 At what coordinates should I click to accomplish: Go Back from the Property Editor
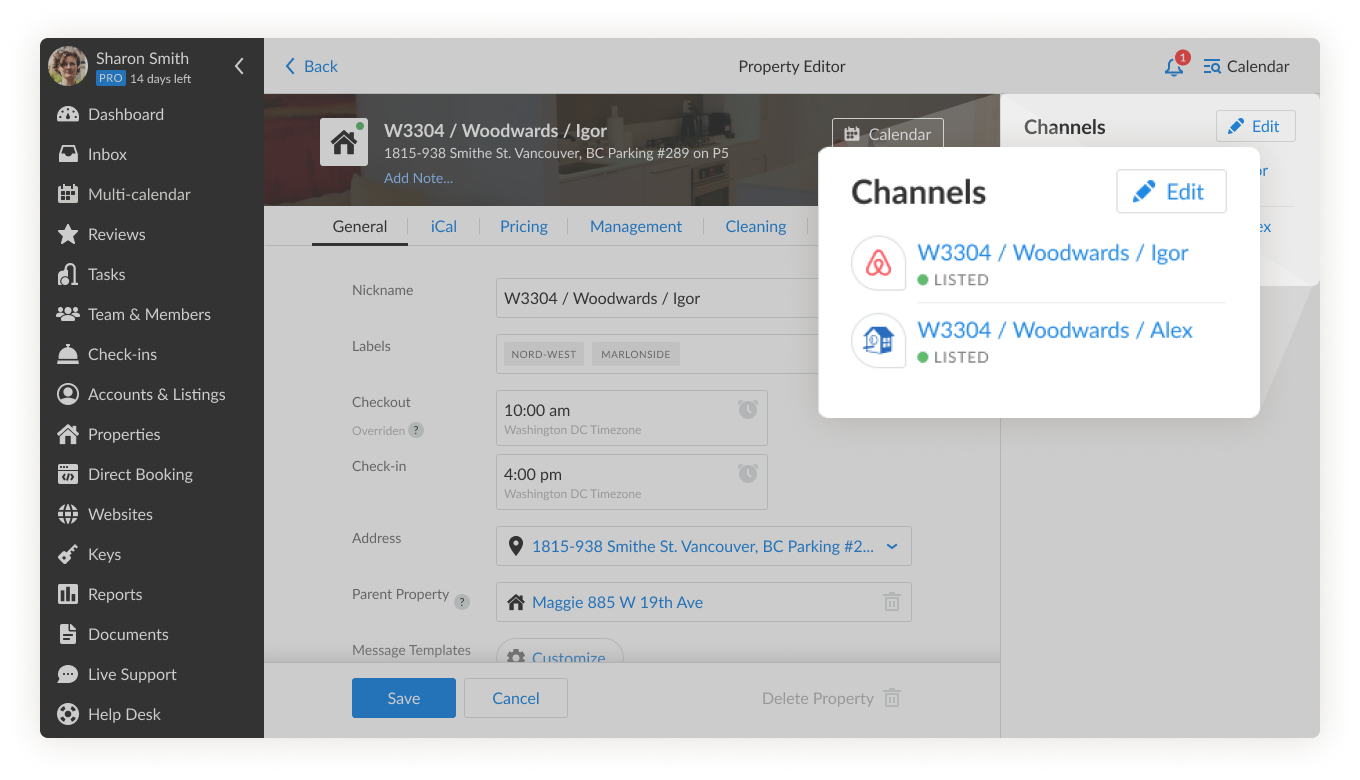tap(311, 66)
